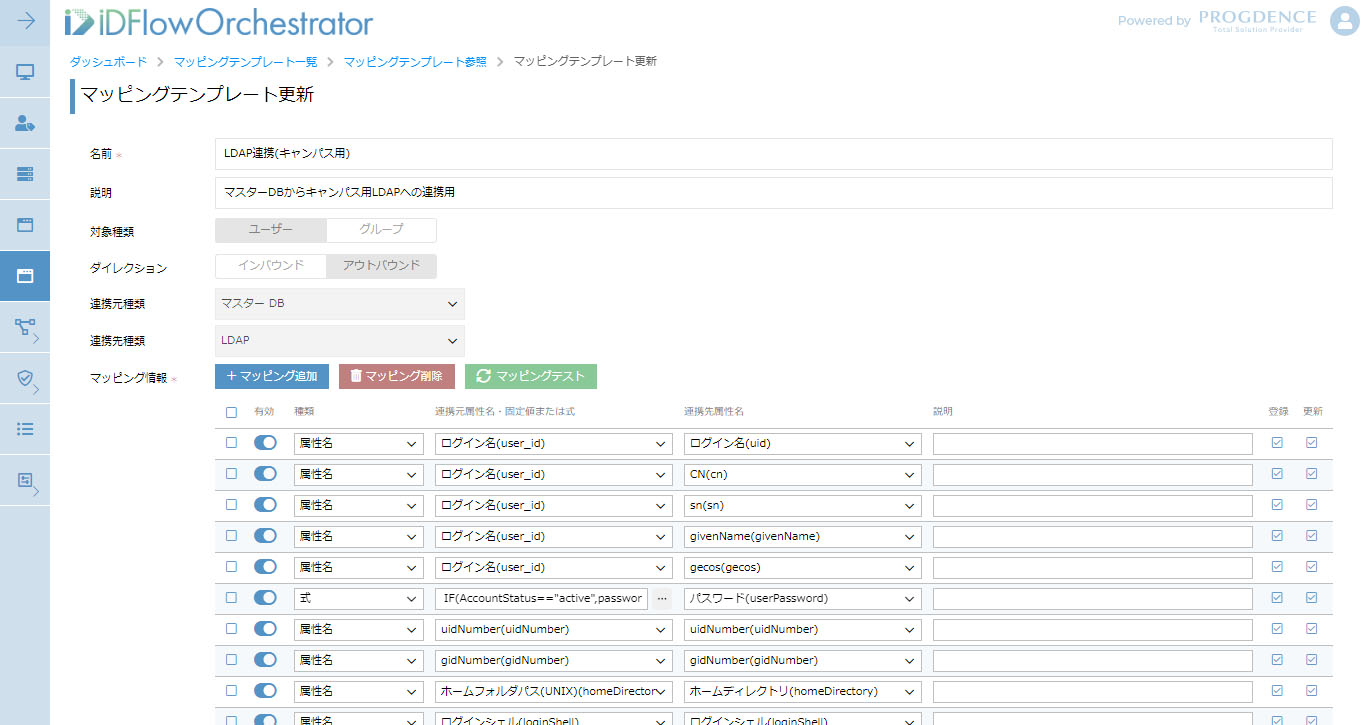Open the givenName(givenName) destination attribute dropdown
Screen dimensions: 1370x725
802,536
